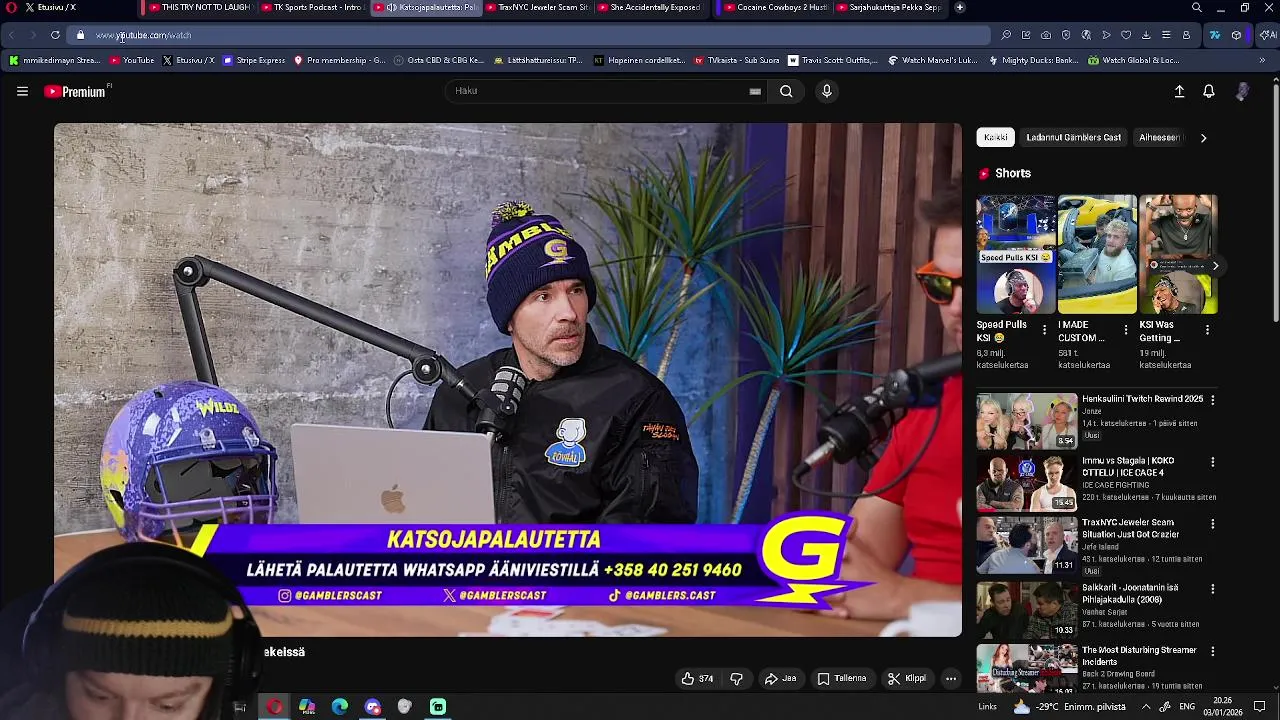Screen dimensions: 1280x720
Task: Open options for Hanksullini Twitch Rewind video
Action: click(x=1212, y=400)
